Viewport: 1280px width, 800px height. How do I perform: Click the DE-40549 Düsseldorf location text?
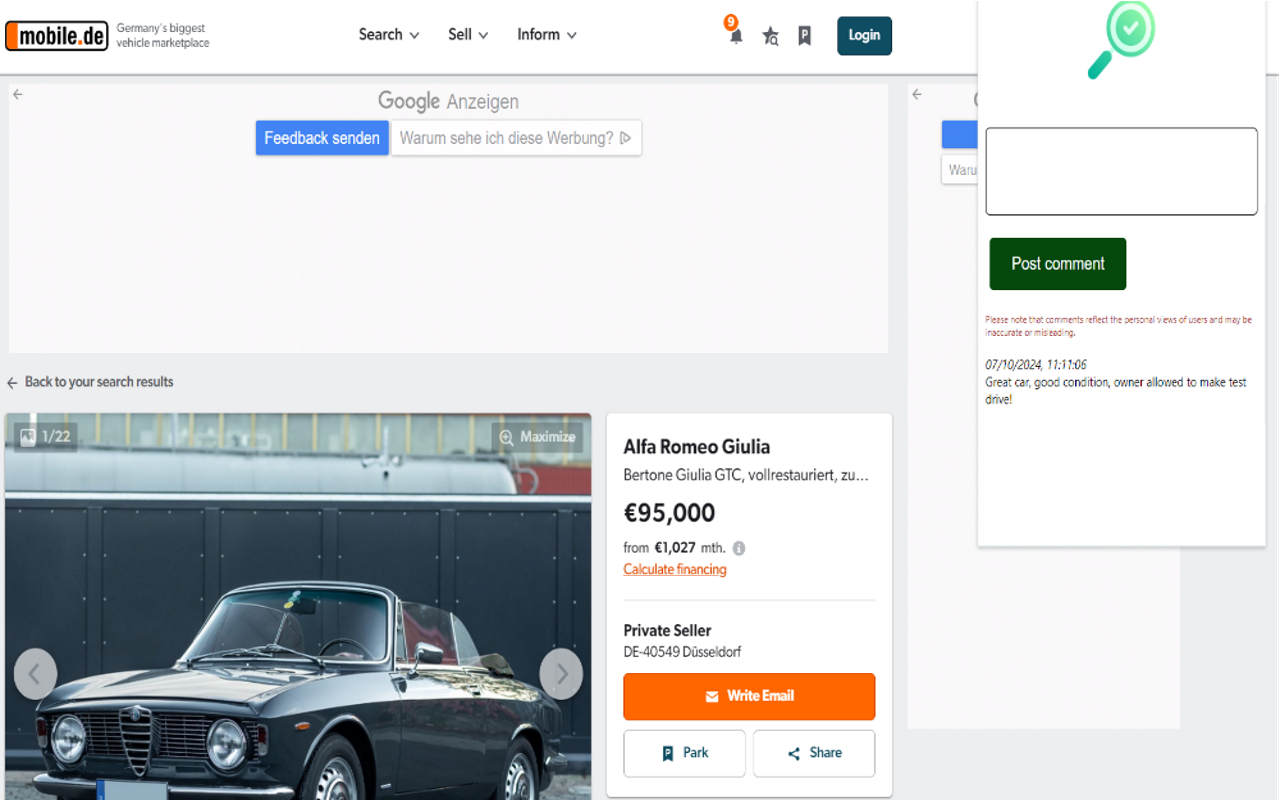point(682,652)
